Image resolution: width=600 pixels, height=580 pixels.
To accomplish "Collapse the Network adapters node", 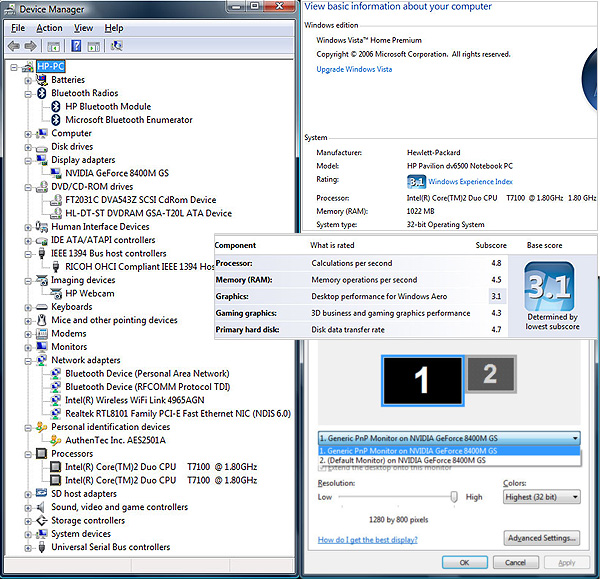I will pos(28,361).
